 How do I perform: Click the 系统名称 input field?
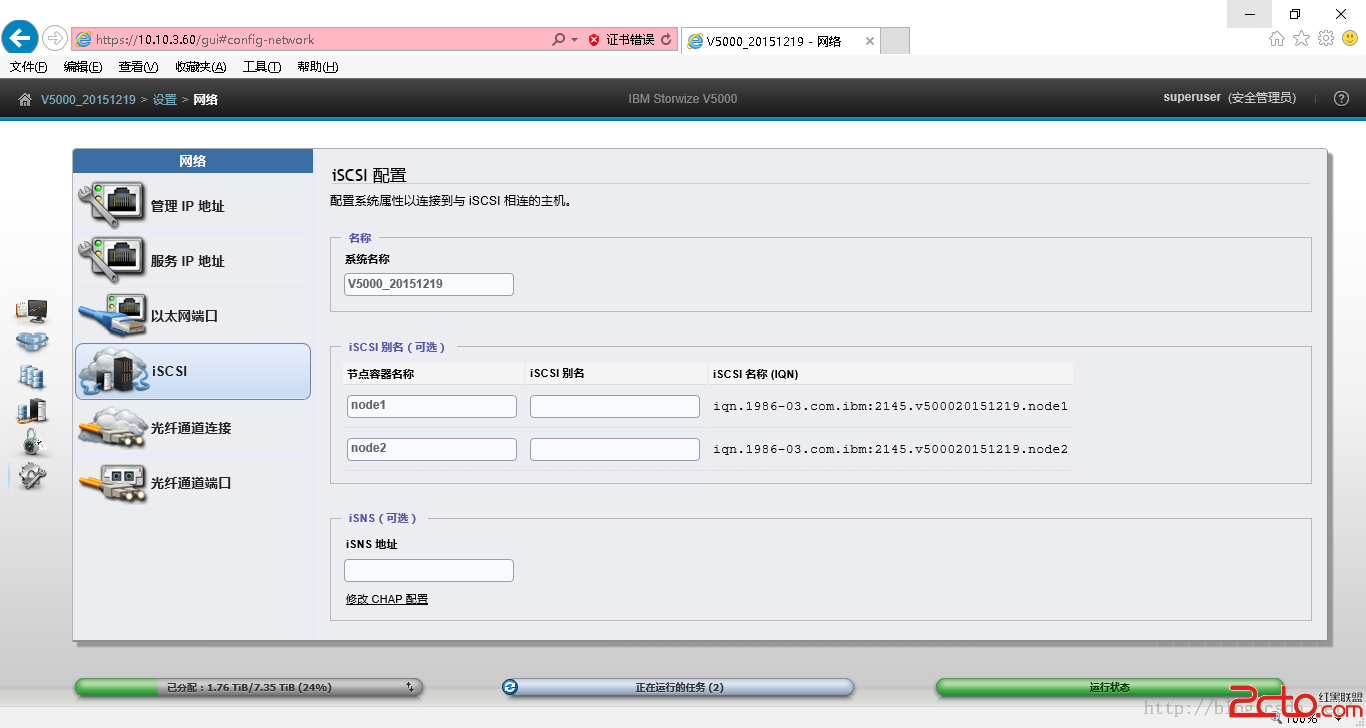pos(429,284)
